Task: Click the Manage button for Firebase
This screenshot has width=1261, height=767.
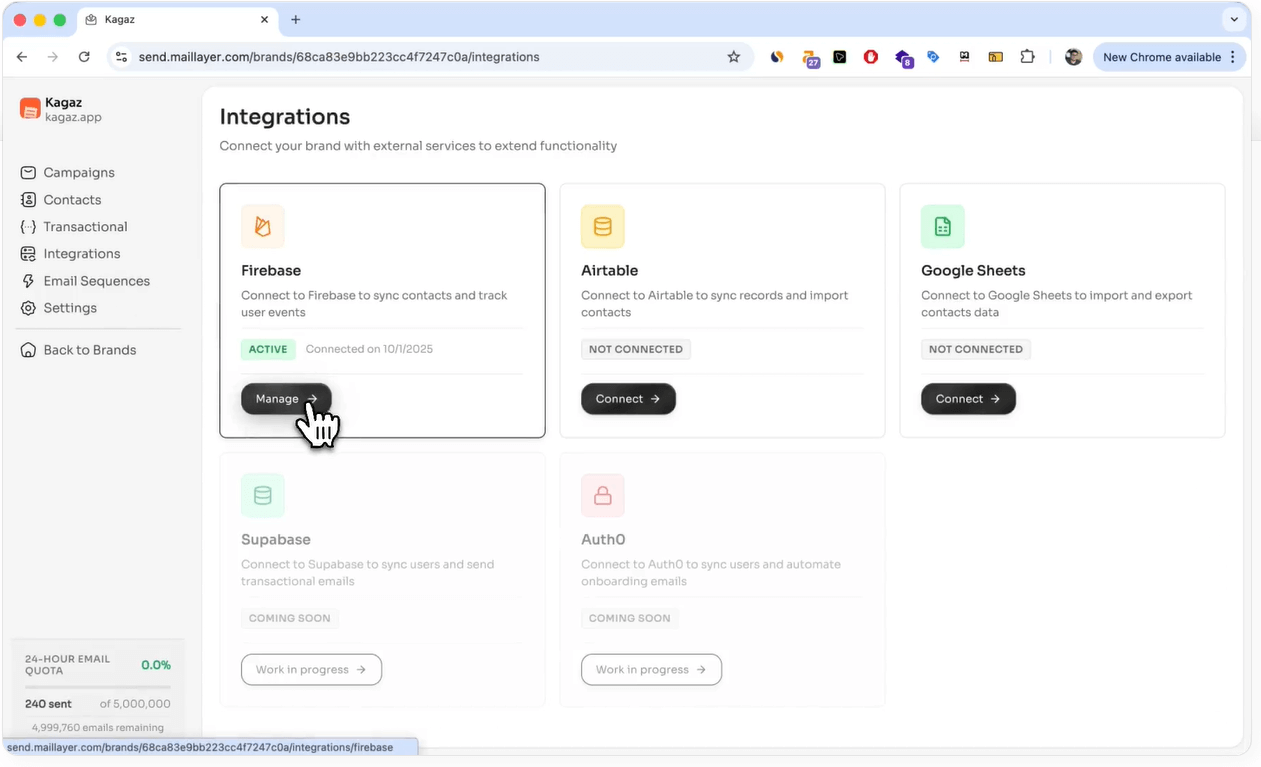Action: click(286, 398)
